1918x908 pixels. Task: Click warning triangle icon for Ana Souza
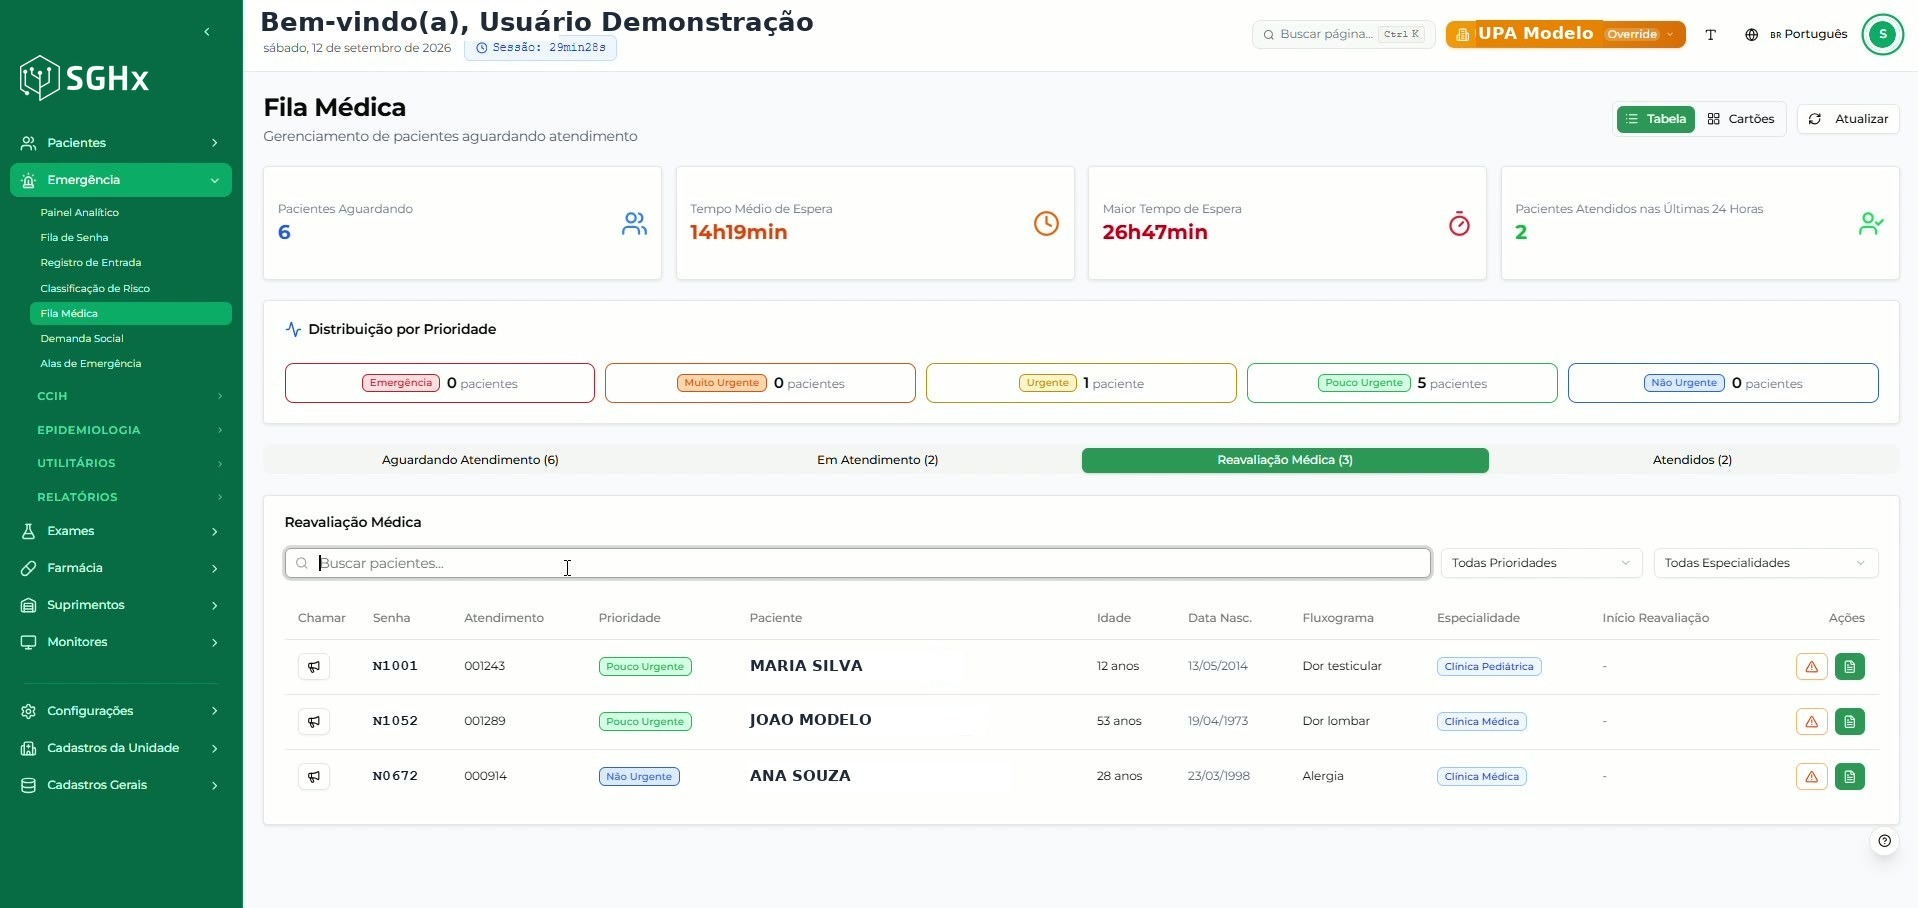click(1811, 776)
